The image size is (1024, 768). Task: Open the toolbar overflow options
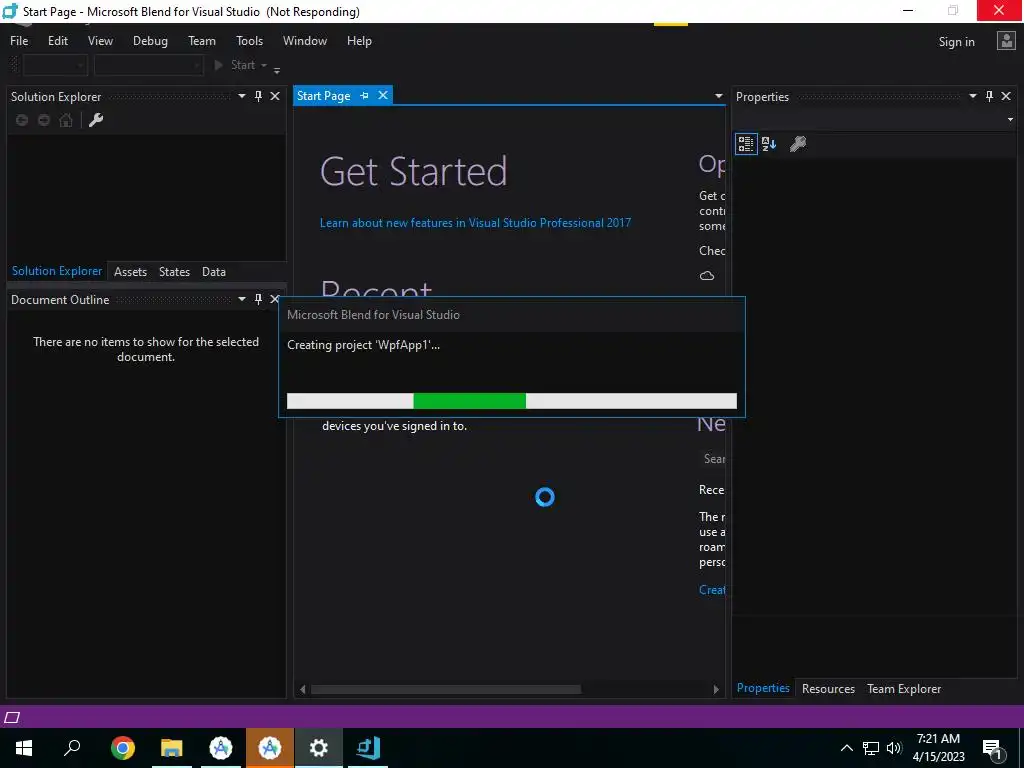tap(277, 69)
